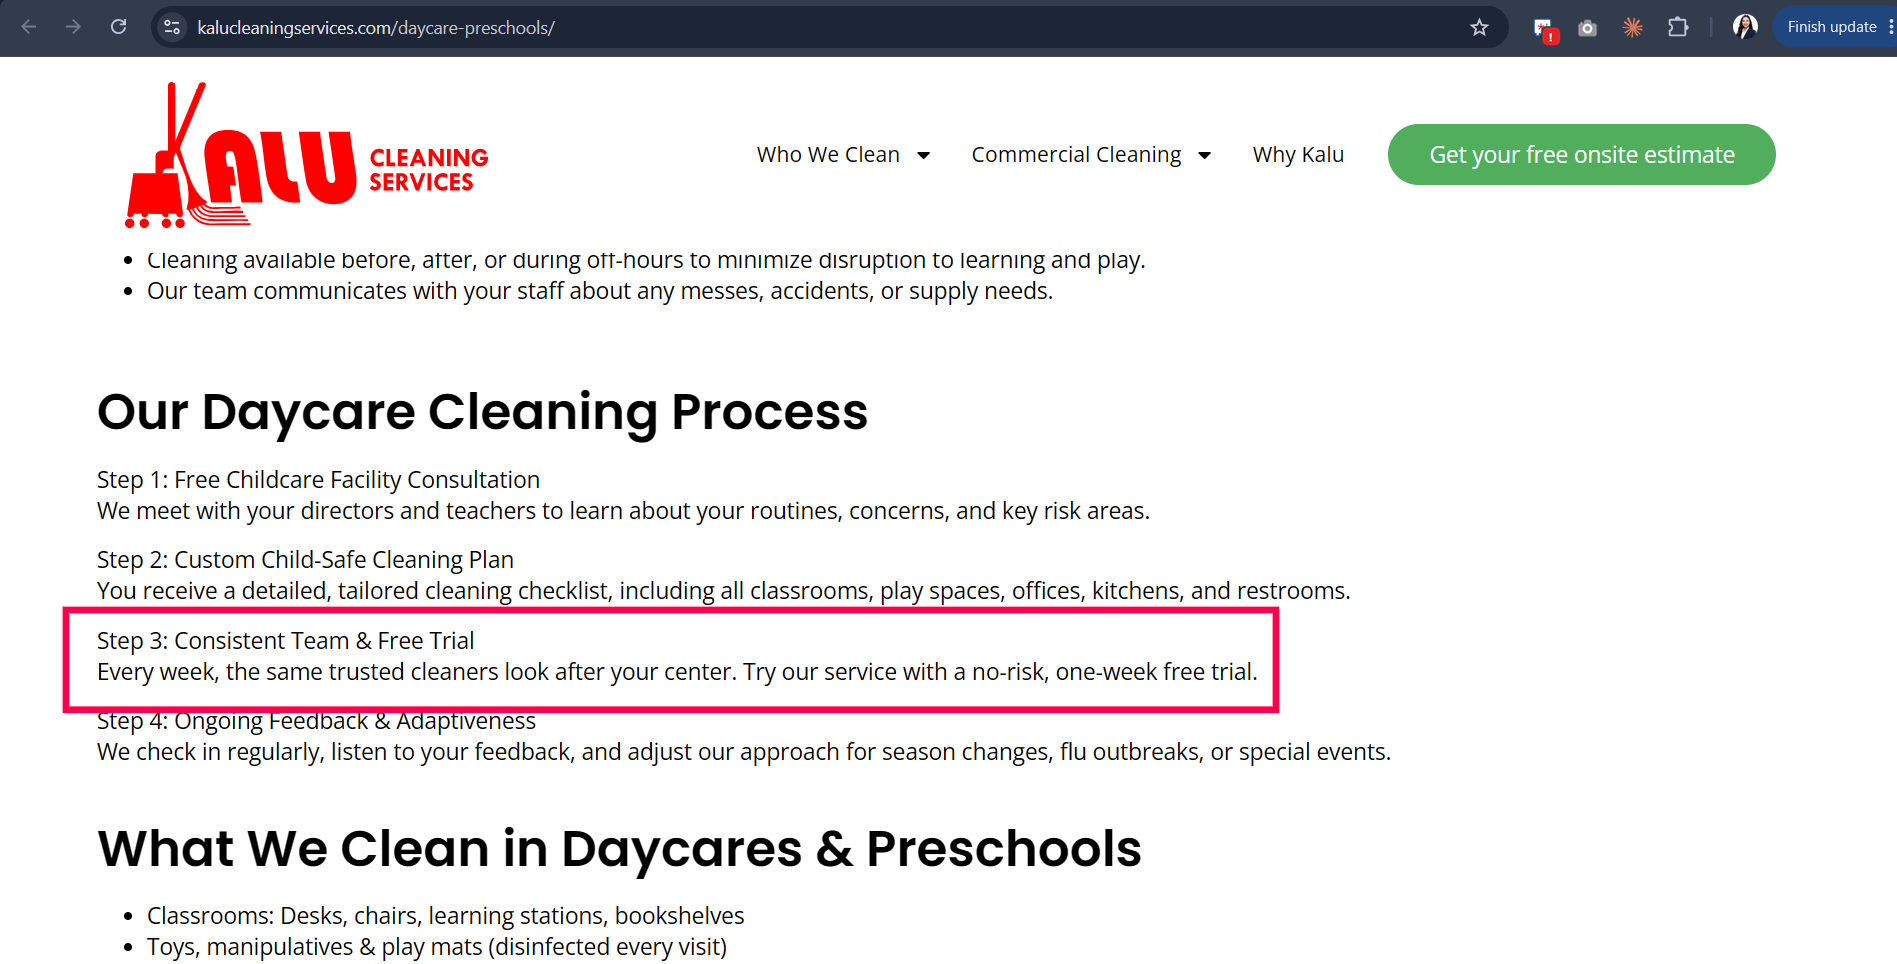Open site information icon in address bar
The width and height of the screenshot is (1897, 964).
coord(172,27)
